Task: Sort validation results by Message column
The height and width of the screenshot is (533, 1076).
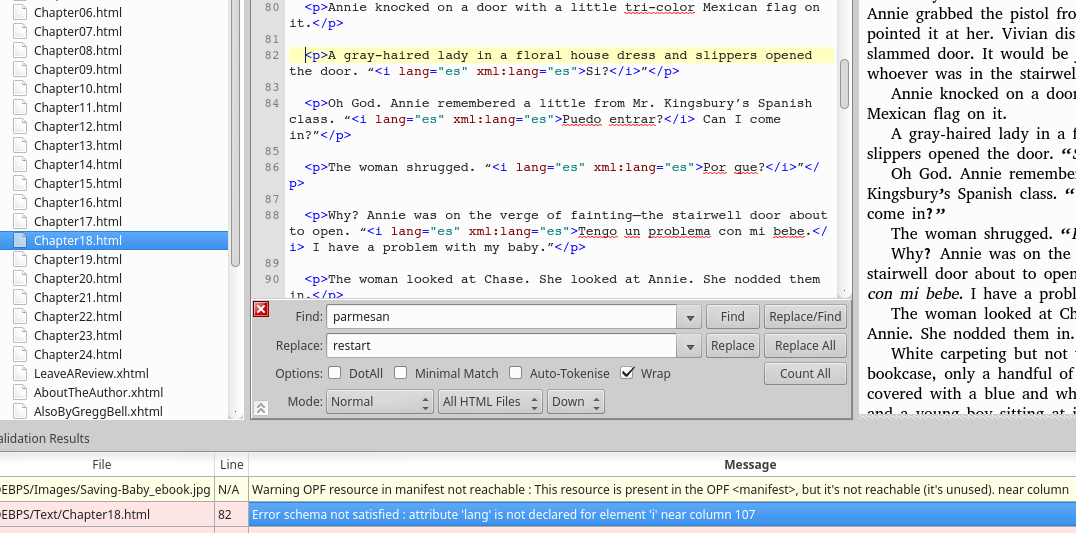Action: 750,464
